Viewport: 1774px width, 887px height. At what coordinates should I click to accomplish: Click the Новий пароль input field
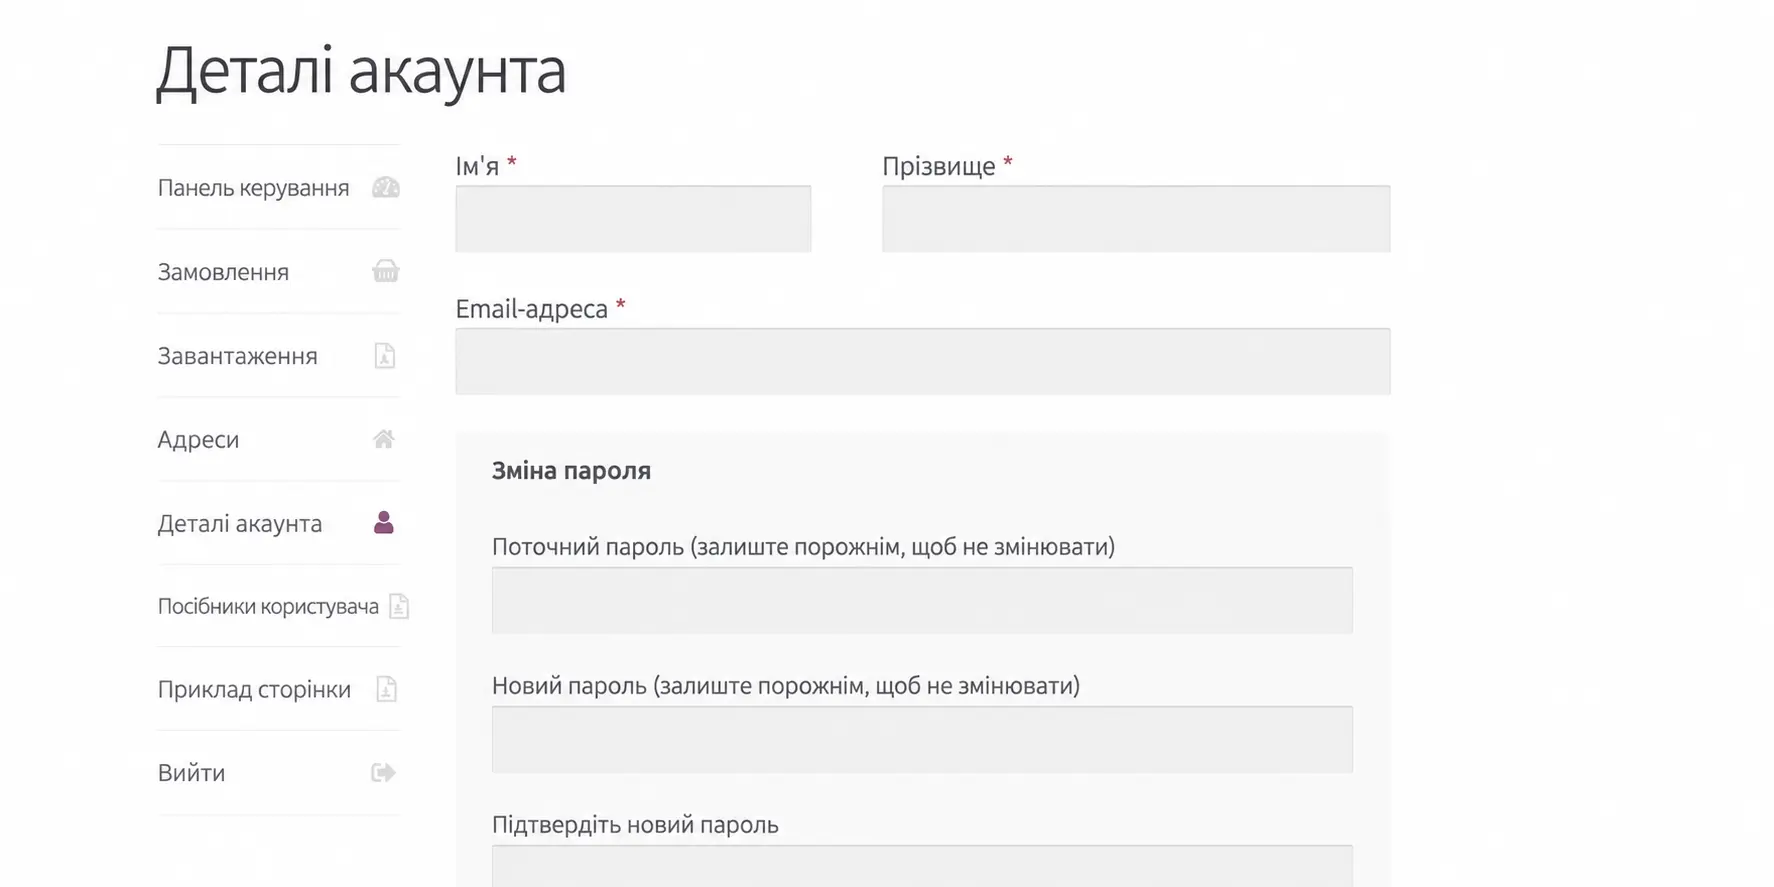(x=922, y=739)
